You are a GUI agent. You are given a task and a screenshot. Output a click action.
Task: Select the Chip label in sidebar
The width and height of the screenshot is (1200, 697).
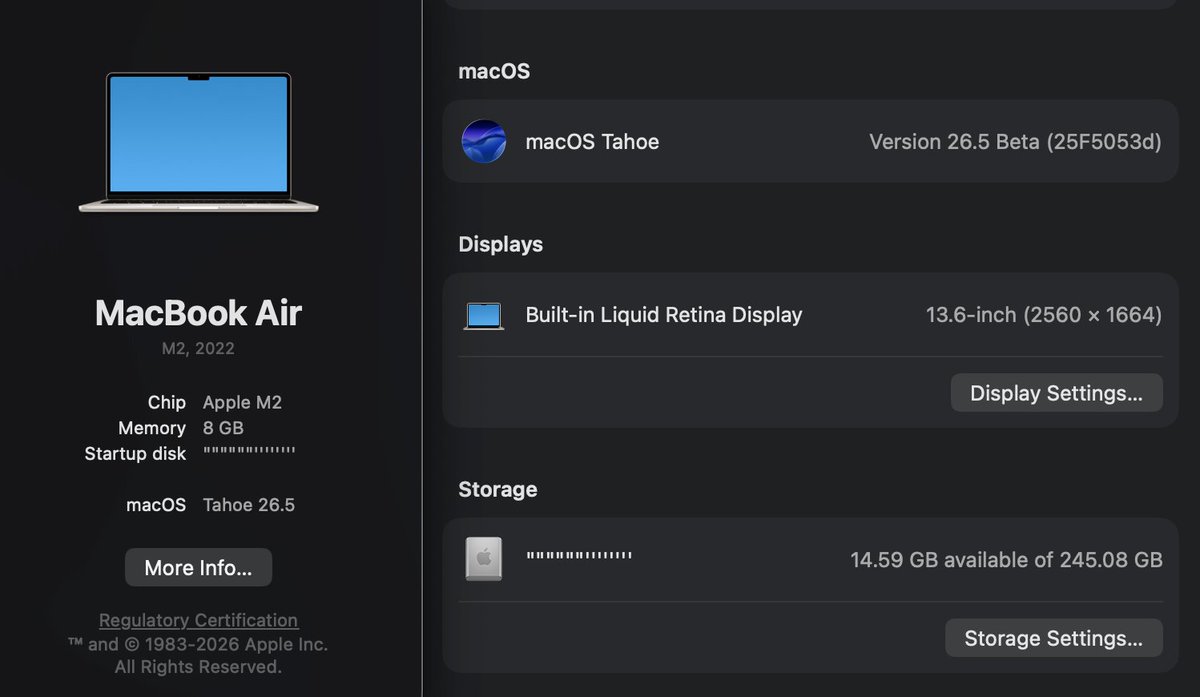pos(167,402)
